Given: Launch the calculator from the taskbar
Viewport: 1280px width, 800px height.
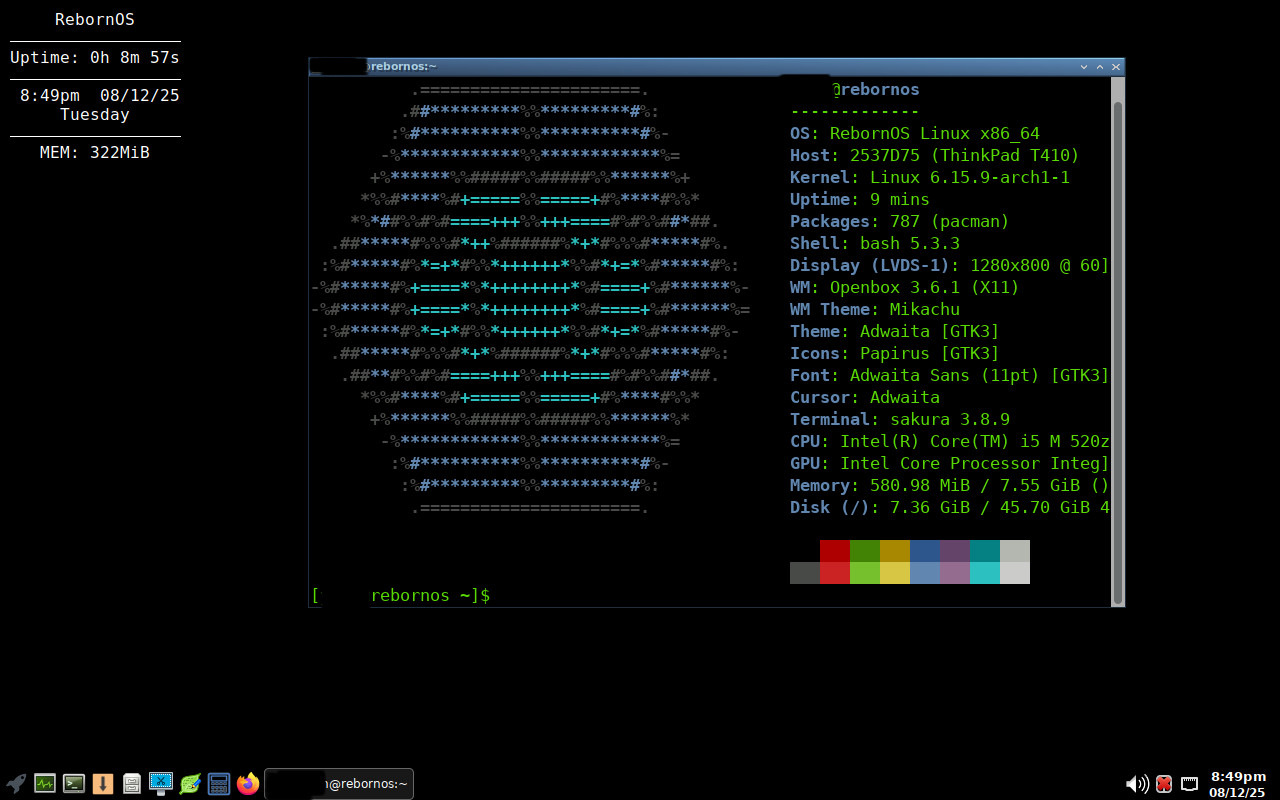Looking at the screenshot, I should point(219,784).
